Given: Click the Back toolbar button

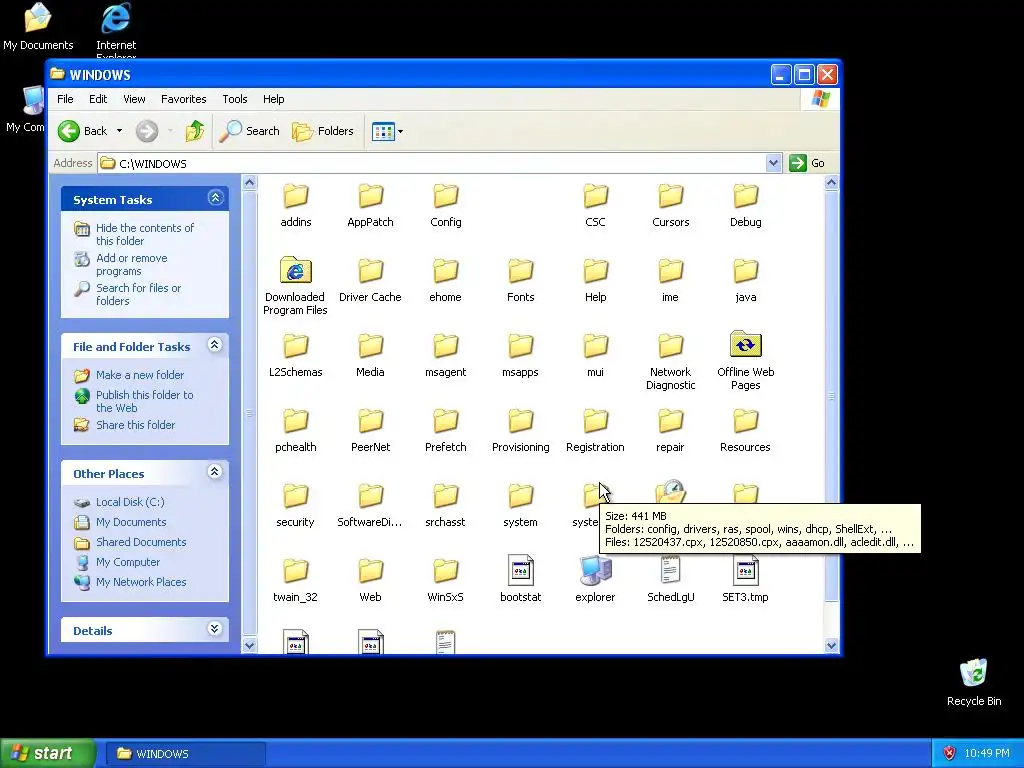Looking at the screenshot, I should coord(82,131).
